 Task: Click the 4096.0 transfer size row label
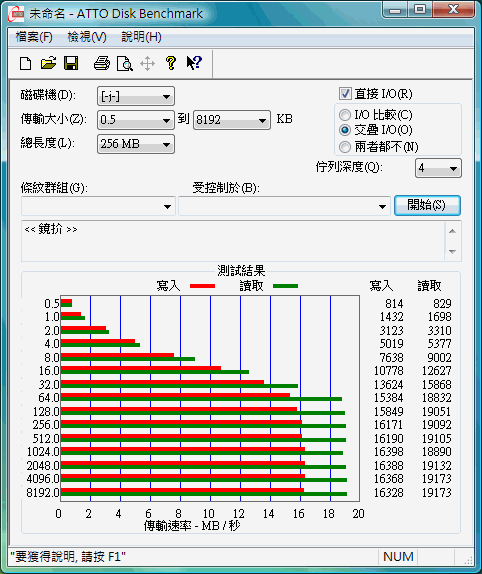click(x=43, y=479)
